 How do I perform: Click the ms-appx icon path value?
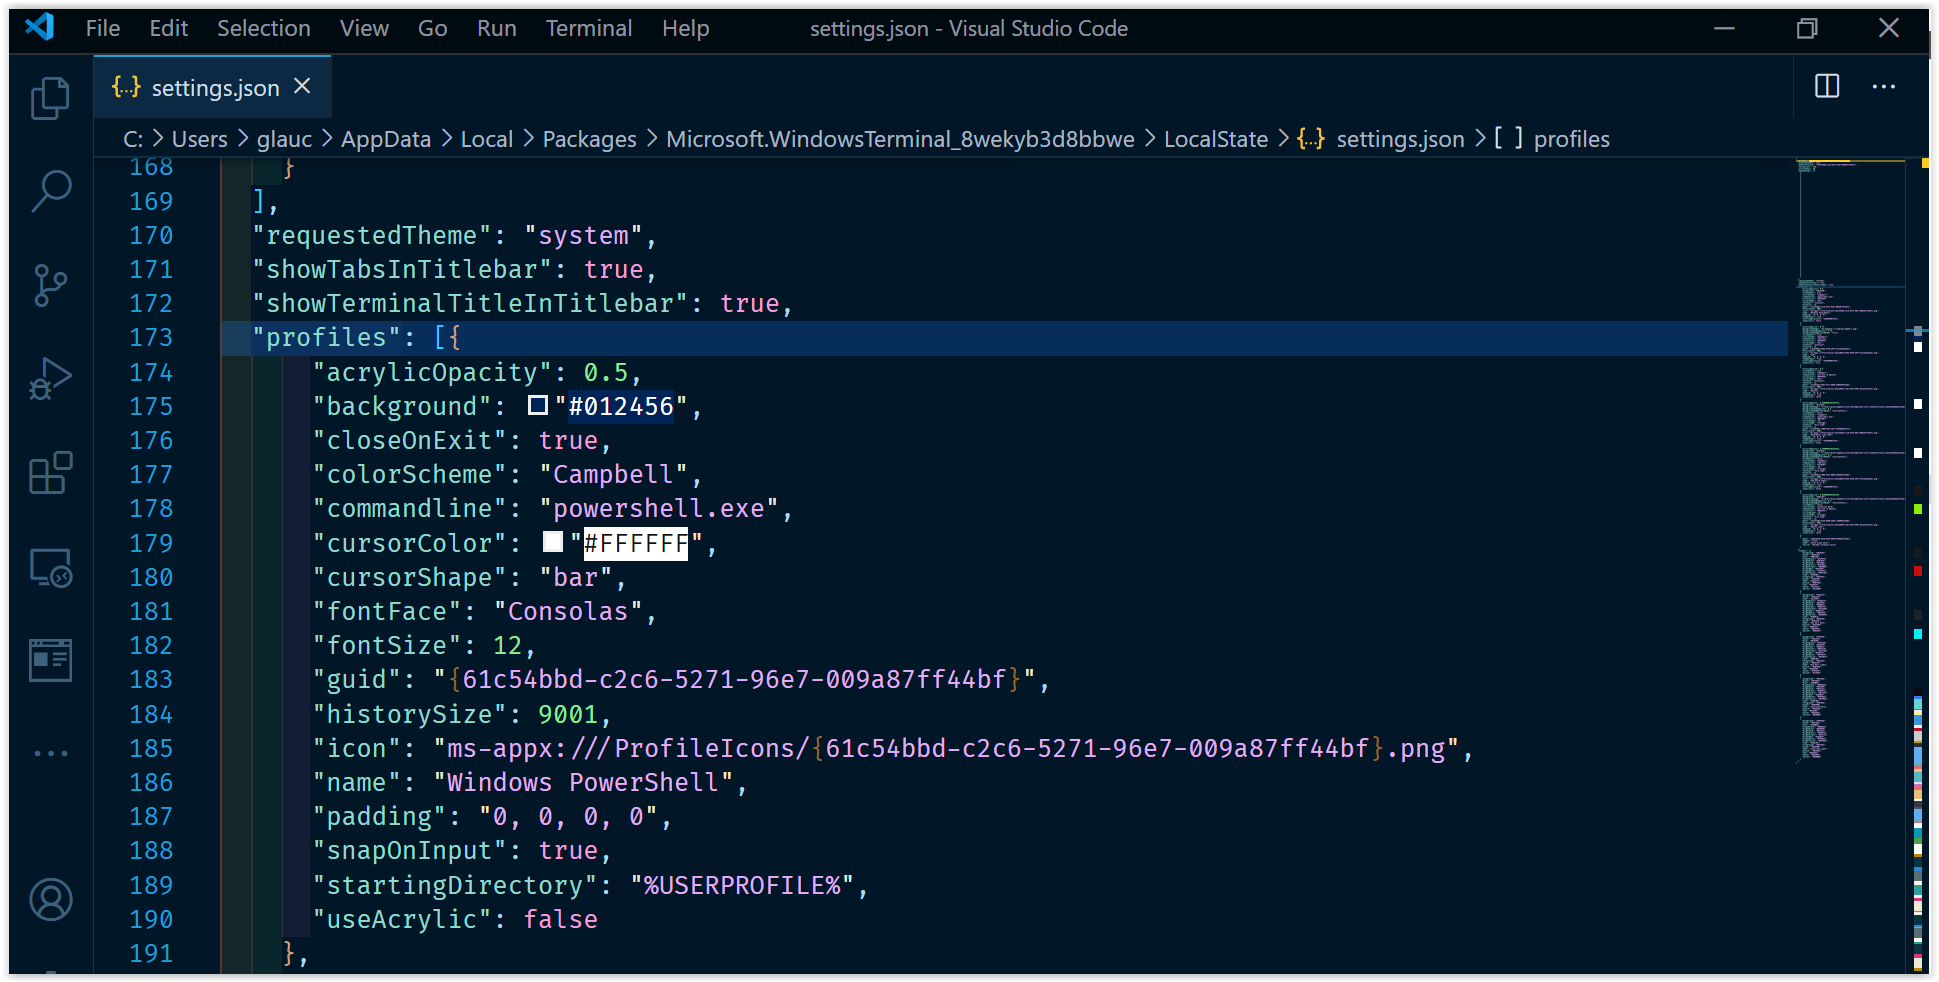(946, 748)
